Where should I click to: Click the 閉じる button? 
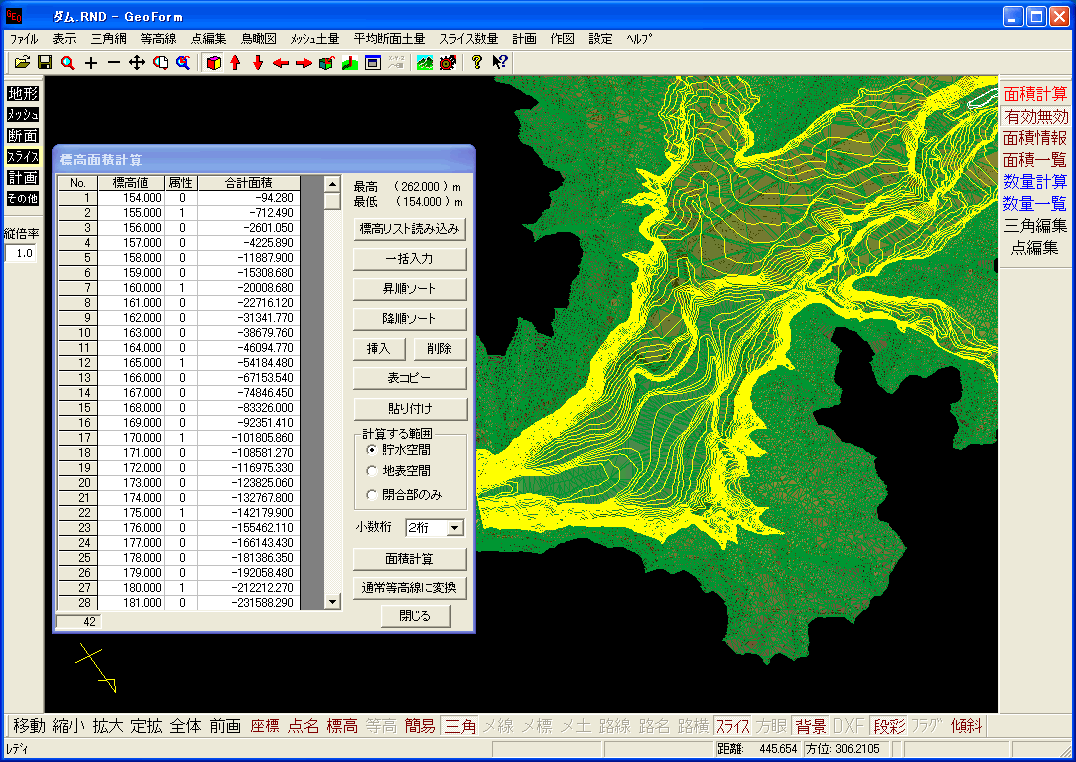tap(416, 616)
